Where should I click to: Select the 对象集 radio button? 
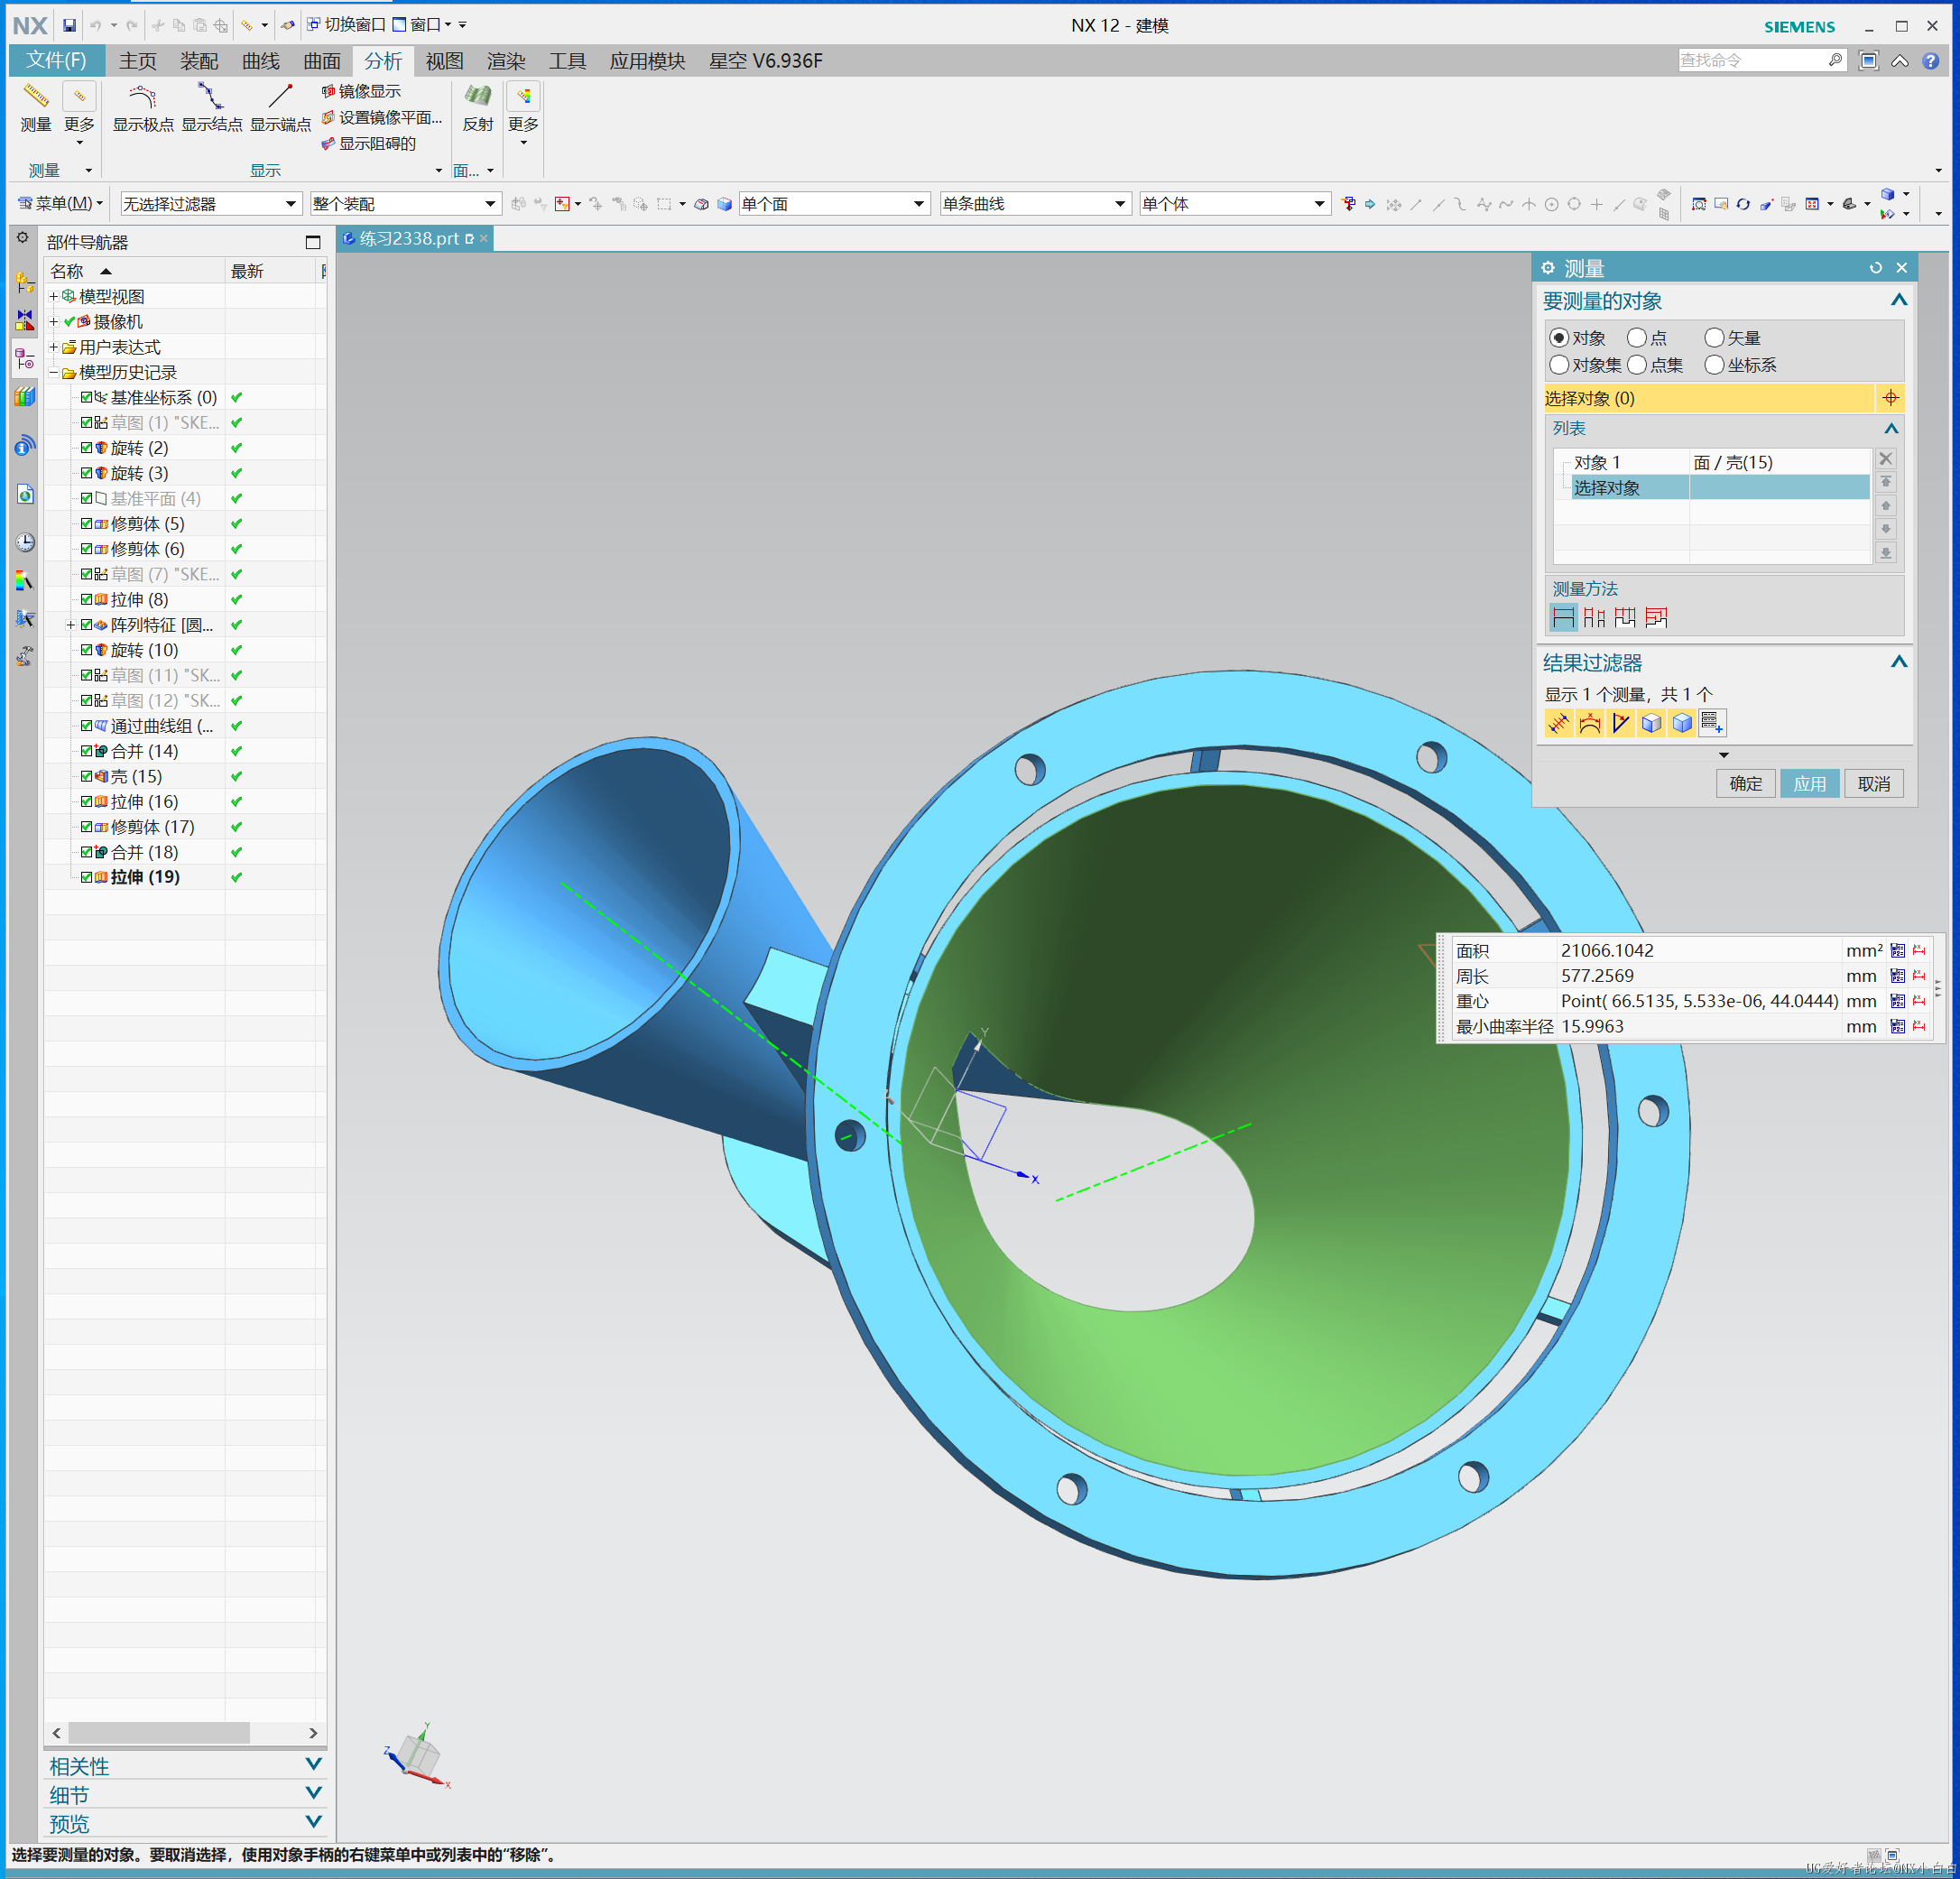[x=1559, y=365]
